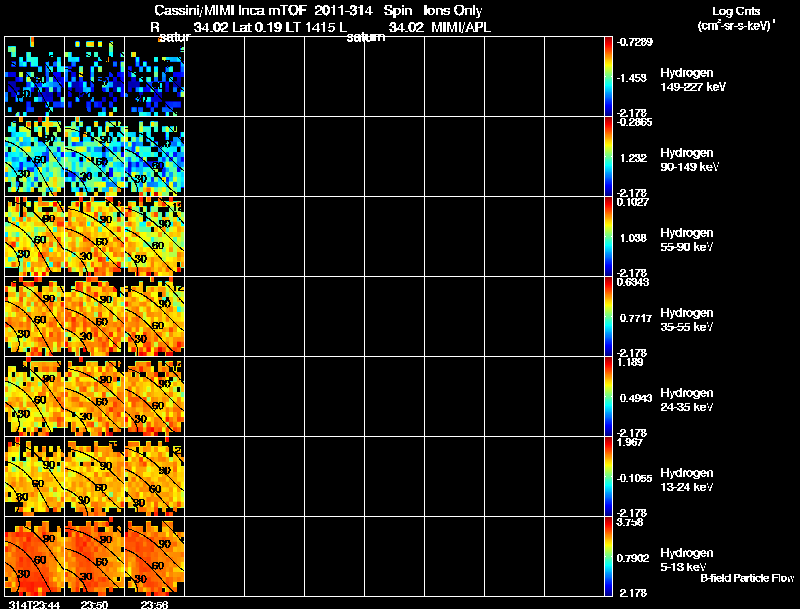Choose the 24-35 keV image at 314T23:44

[35, 397]
